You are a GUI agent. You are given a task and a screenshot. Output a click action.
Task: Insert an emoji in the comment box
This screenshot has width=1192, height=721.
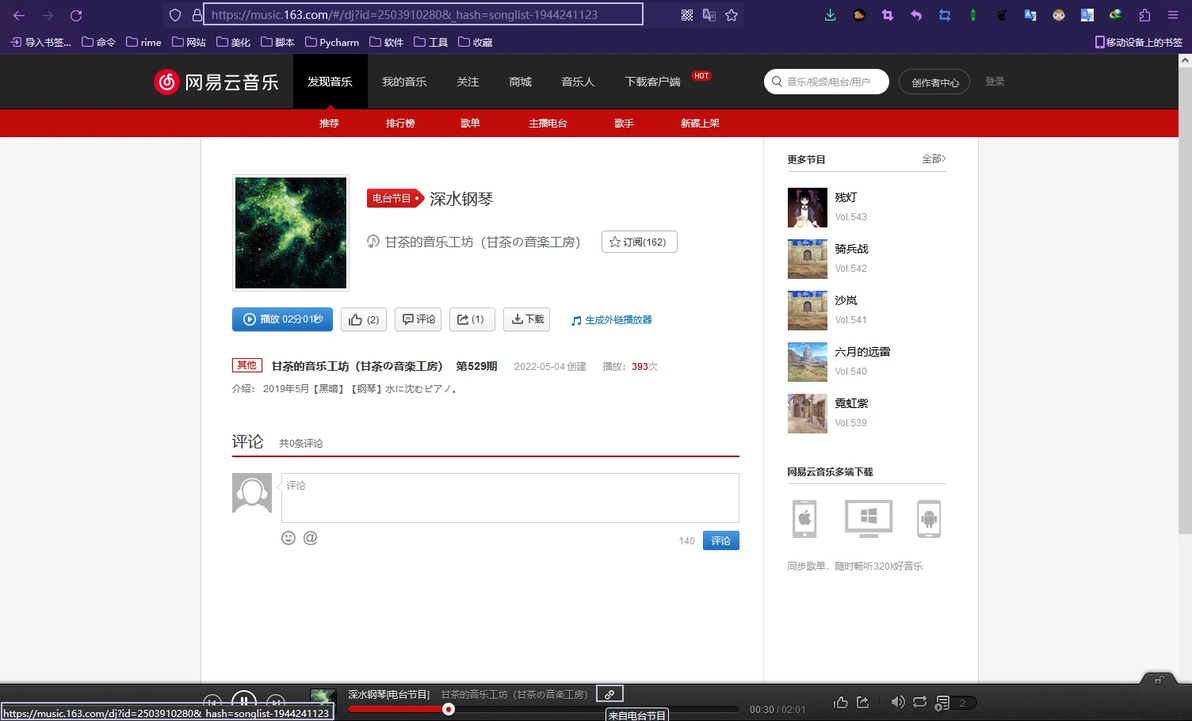pos(288,538)
